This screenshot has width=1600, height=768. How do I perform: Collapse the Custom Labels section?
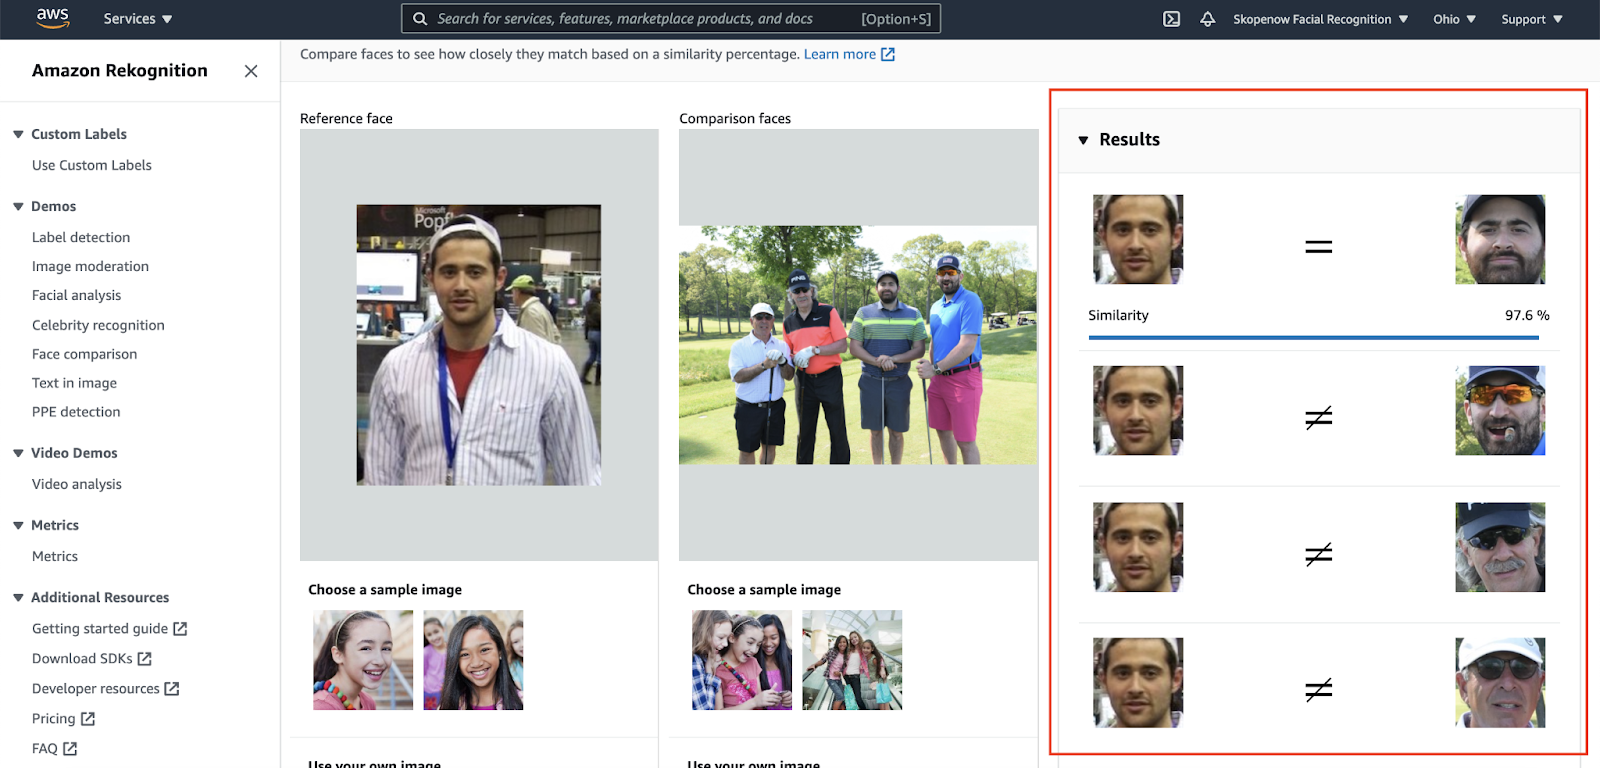click(18, 134)
